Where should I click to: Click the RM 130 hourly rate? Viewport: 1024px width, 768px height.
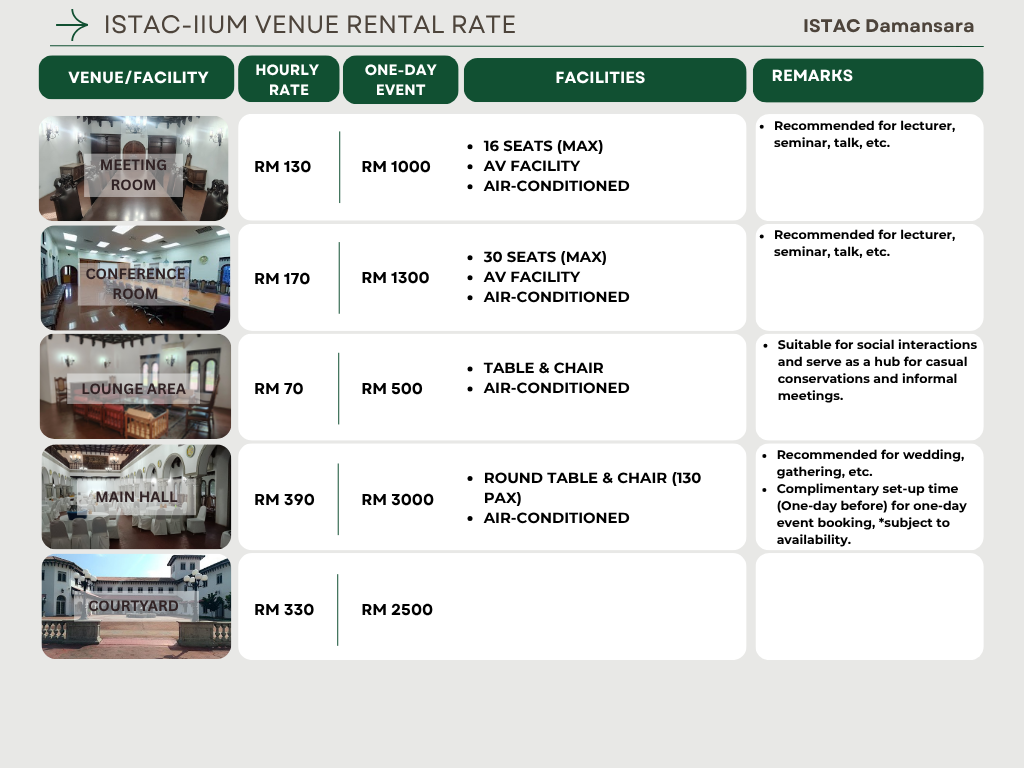click(x=283, y=167)
